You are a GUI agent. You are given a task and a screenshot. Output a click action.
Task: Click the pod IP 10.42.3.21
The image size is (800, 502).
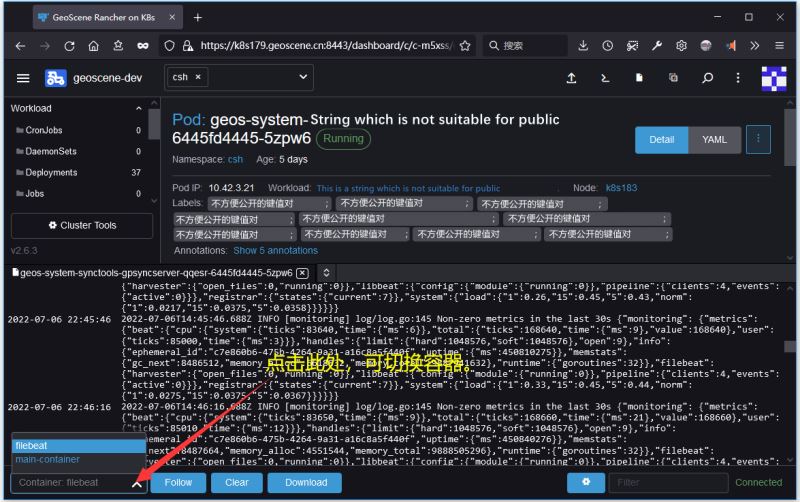[x=231, y=188]
